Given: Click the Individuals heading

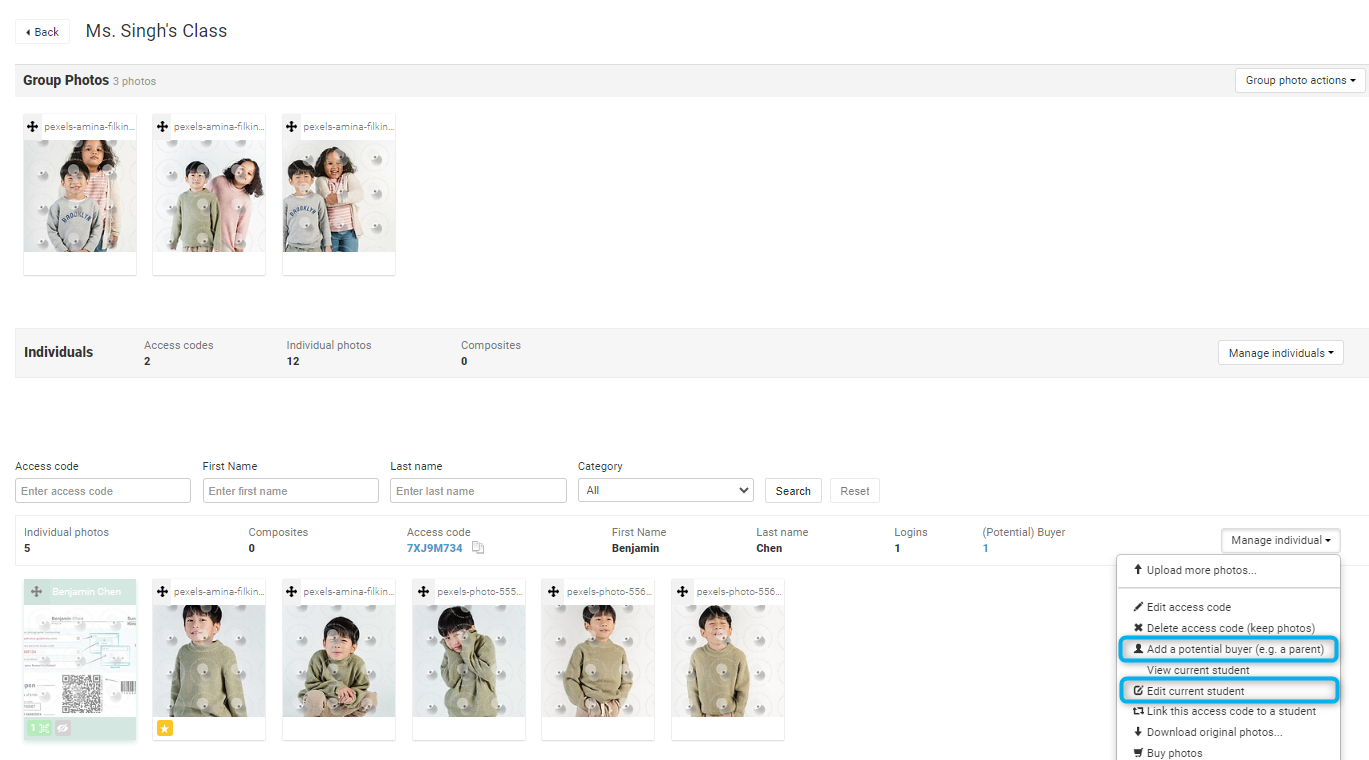Looking at the screenshot, I should 58,352.
